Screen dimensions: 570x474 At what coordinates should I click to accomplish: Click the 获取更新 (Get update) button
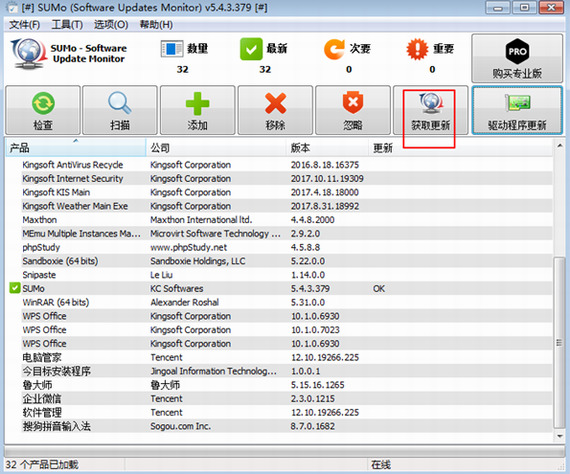coord(430,110)
